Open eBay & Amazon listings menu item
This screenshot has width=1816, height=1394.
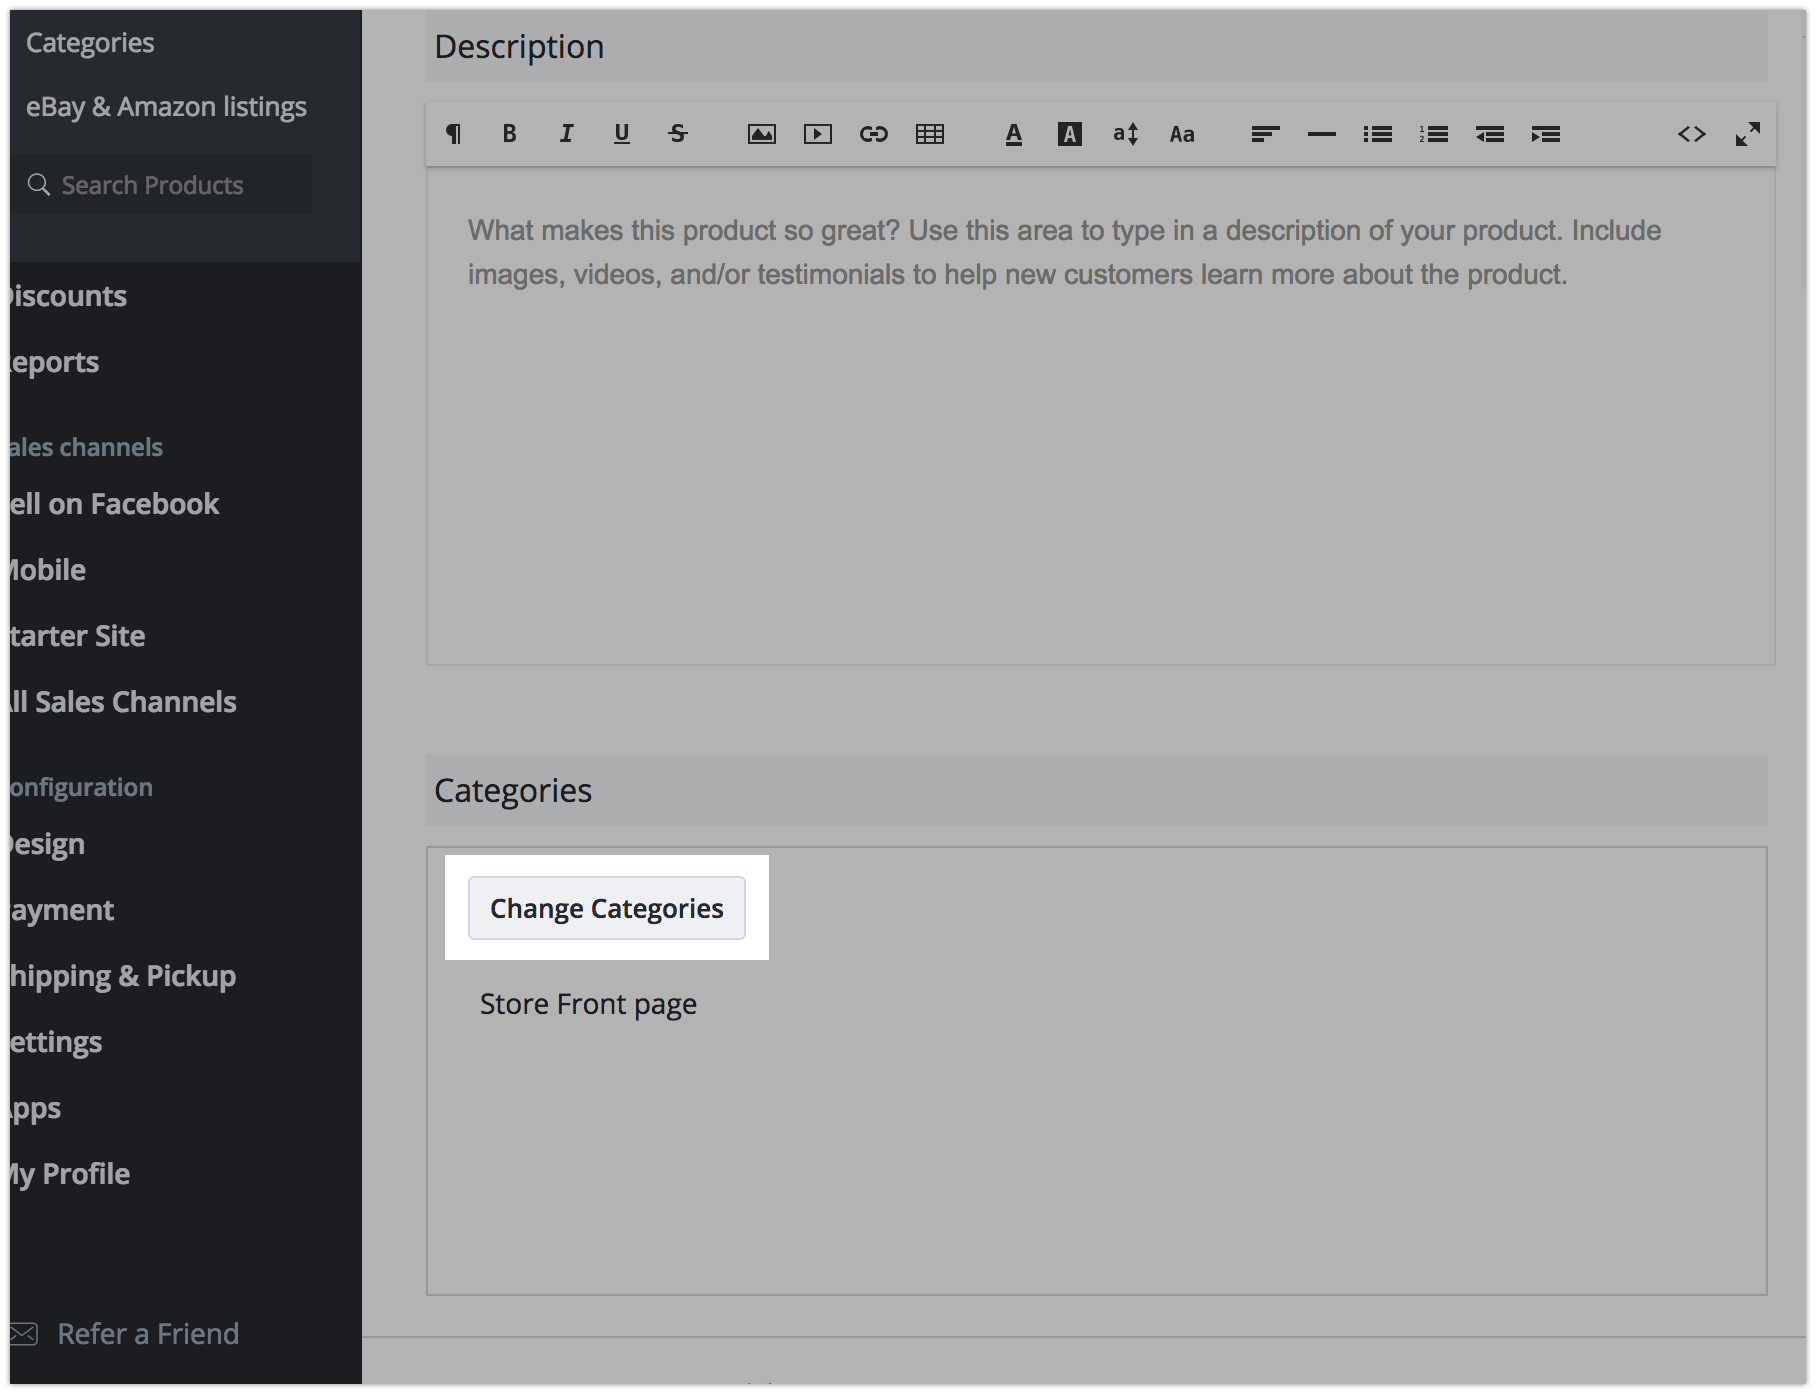click(x=166, y=107)
